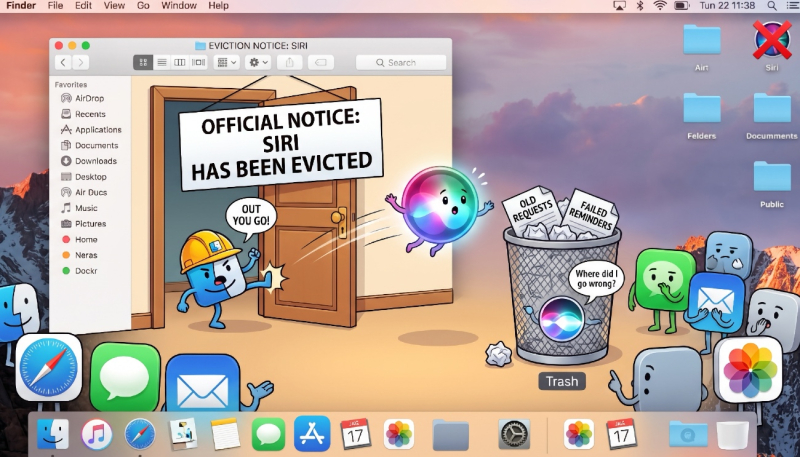Switch to gallery view in Finder toolbar
800x457 pixels.
click(198, 62)
